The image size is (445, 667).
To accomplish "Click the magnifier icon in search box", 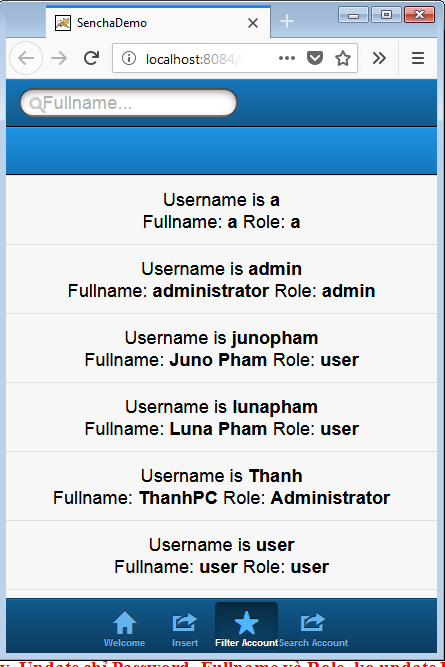I will point(36,103).
